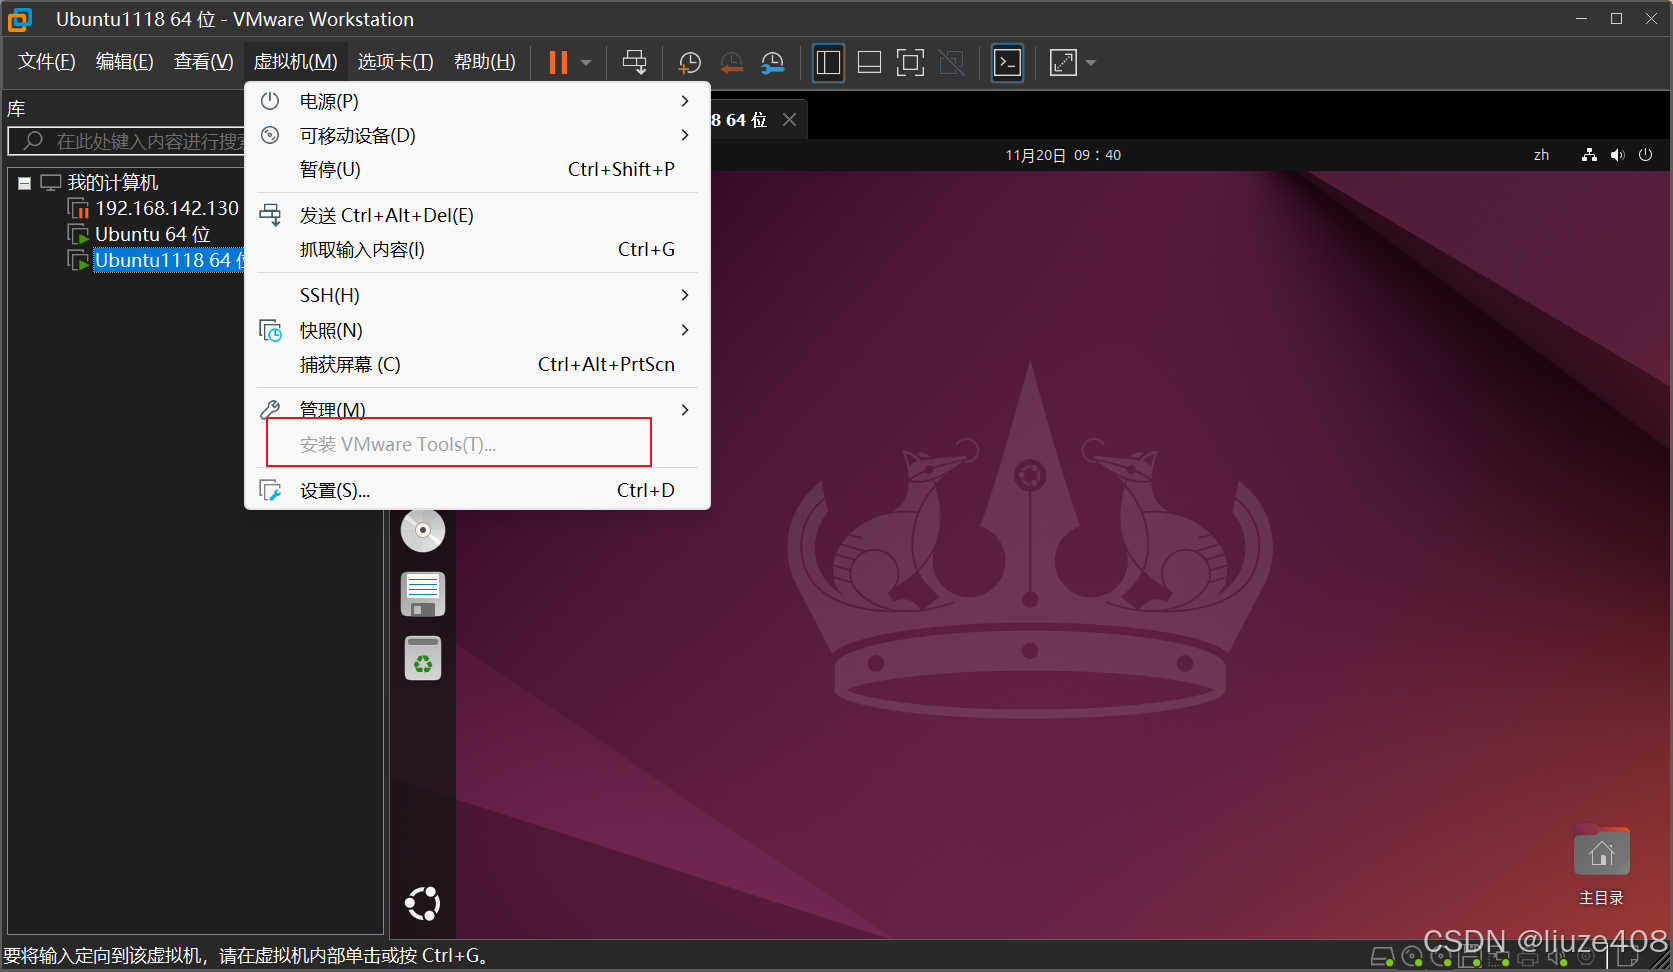Expand the SSH(H) submenu
This screenshot has height=972, width=1673.
coord(477,295)
